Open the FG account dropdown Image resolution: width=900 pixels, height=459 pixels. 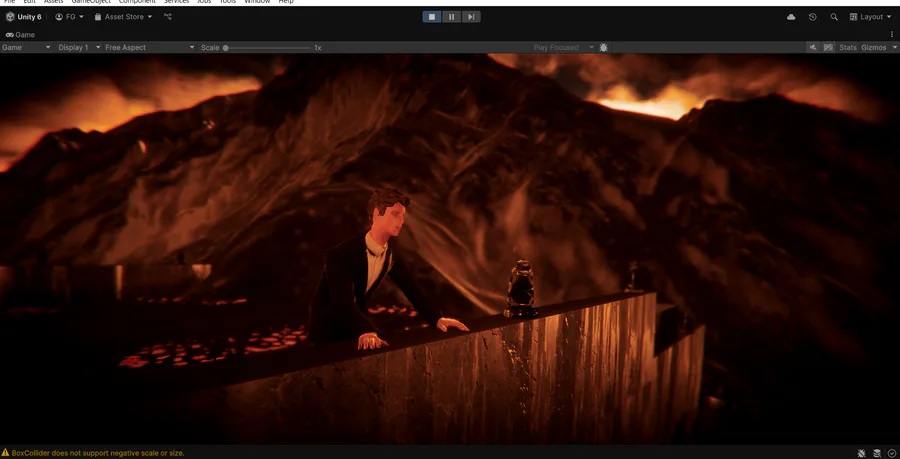tap(69, 17)
